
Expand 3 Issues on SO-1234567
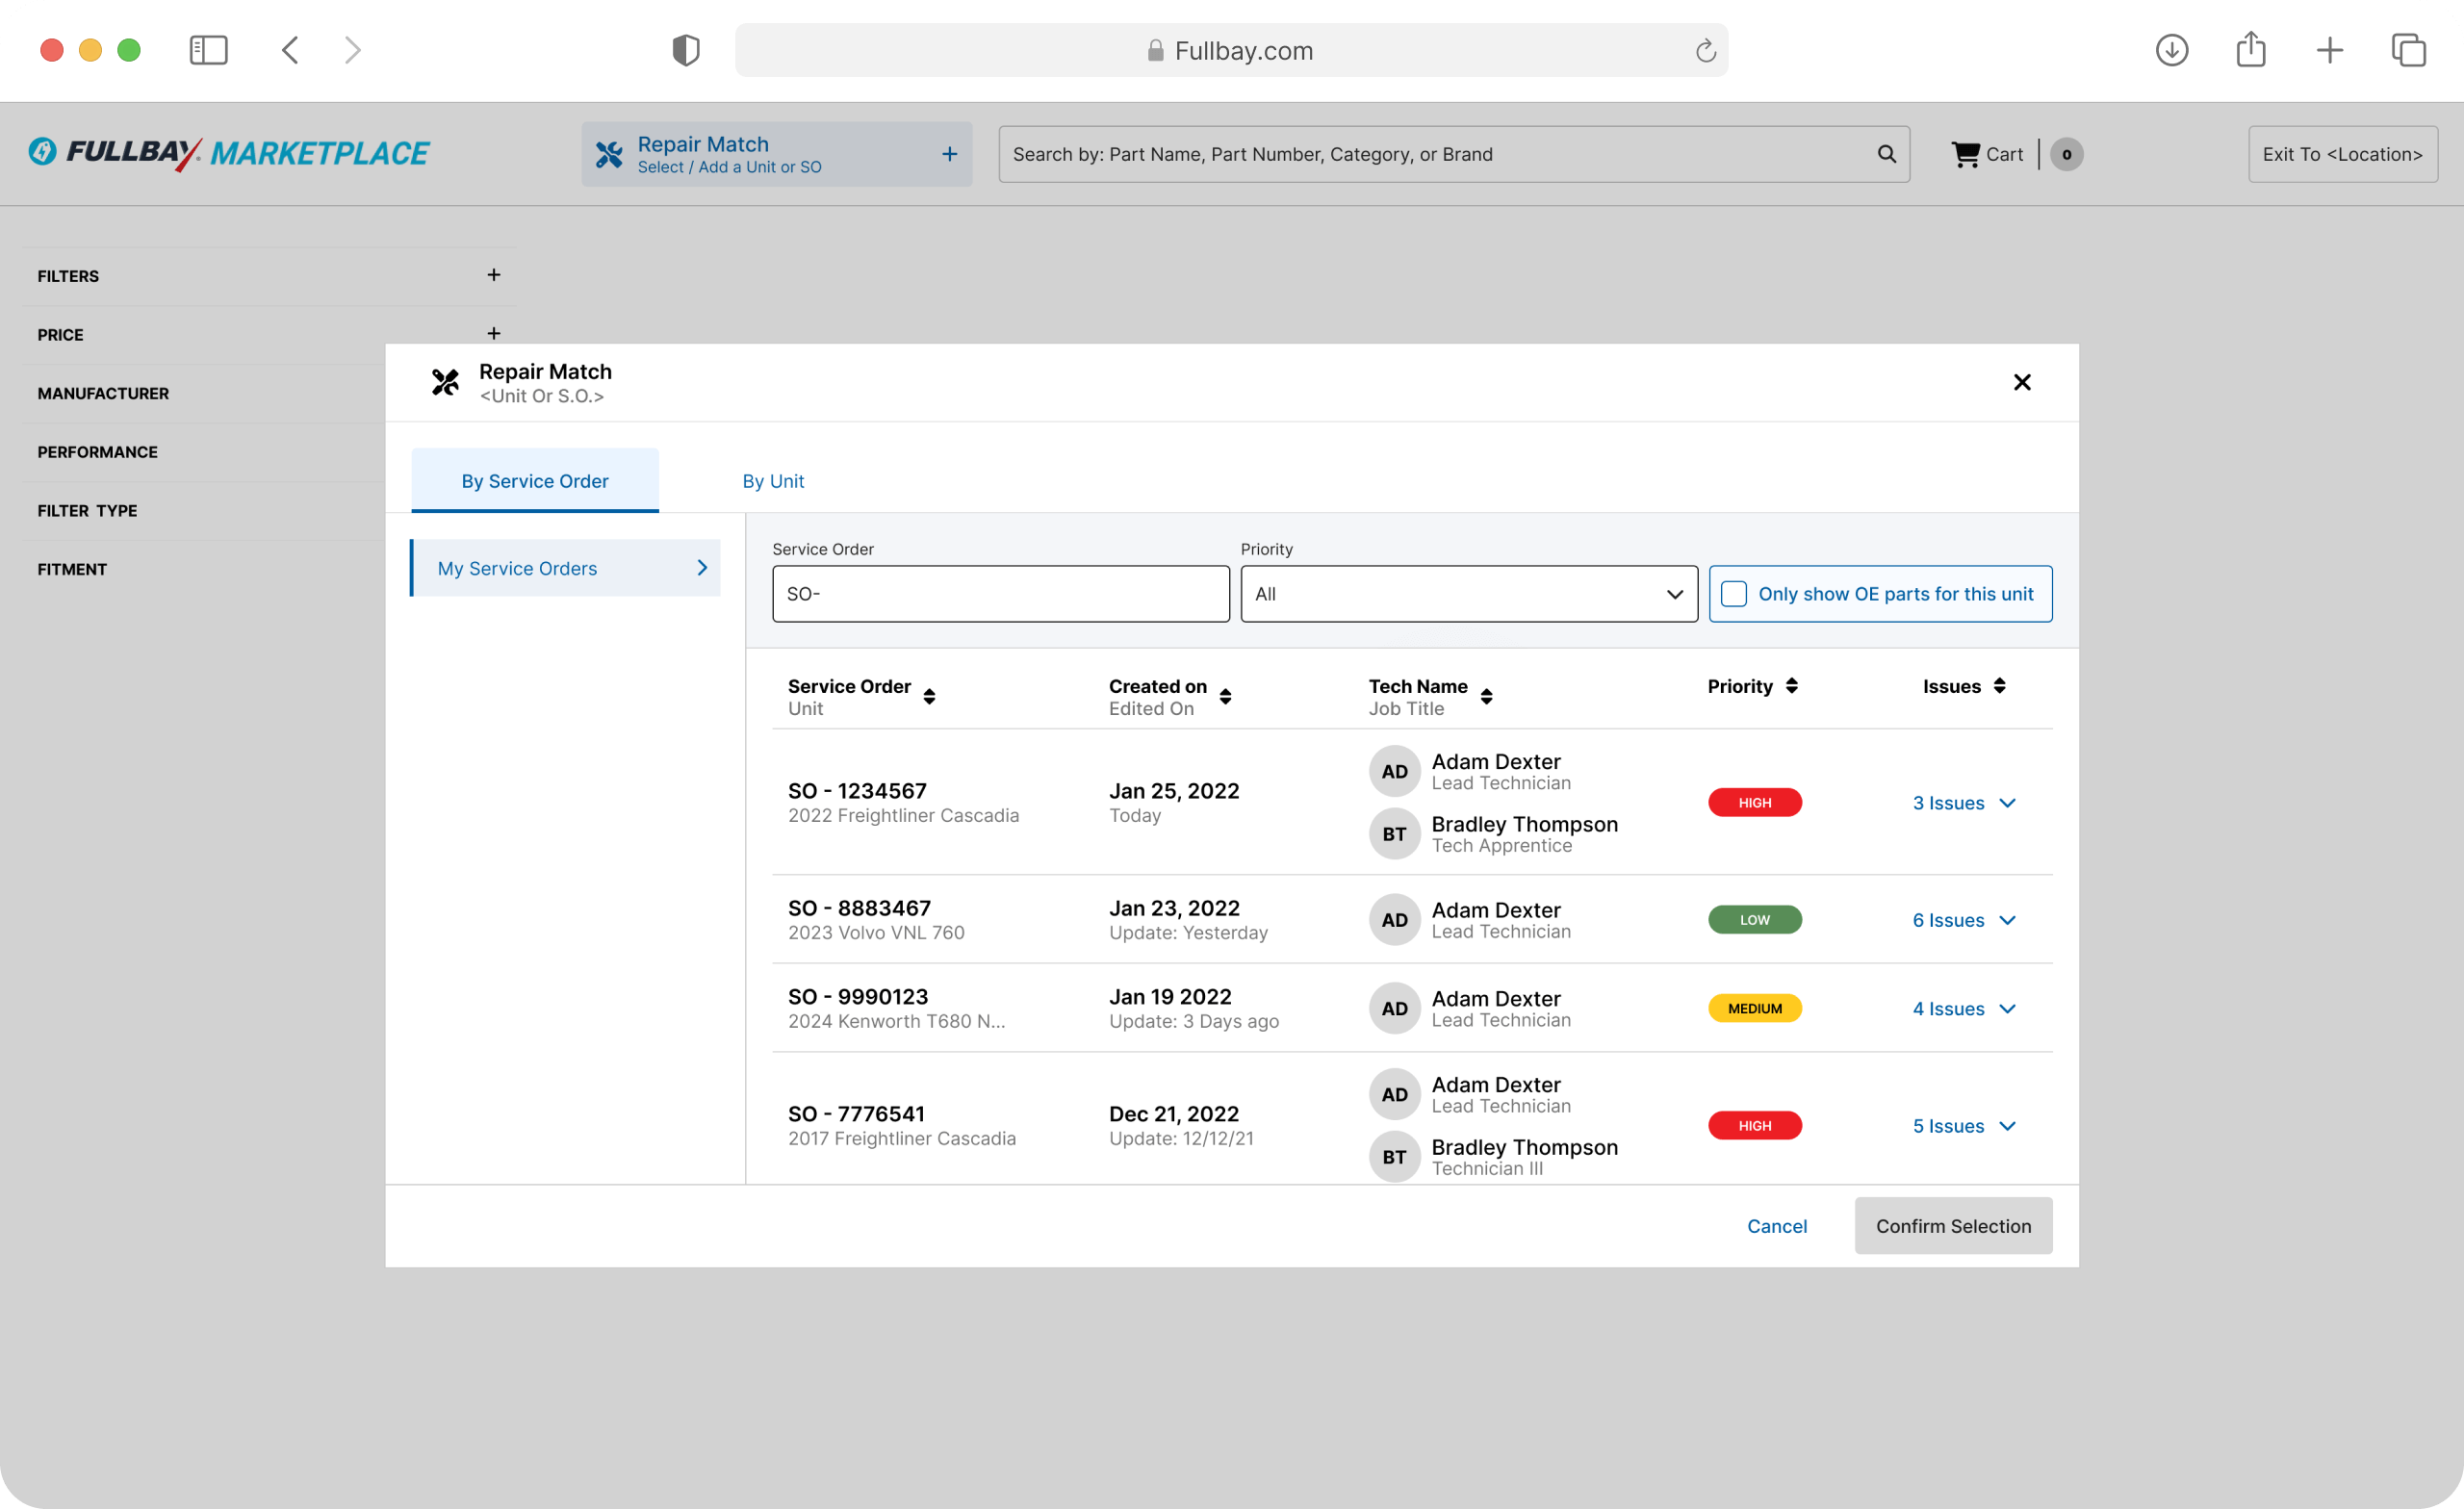pyautogui.click(x=1962, y=803)
